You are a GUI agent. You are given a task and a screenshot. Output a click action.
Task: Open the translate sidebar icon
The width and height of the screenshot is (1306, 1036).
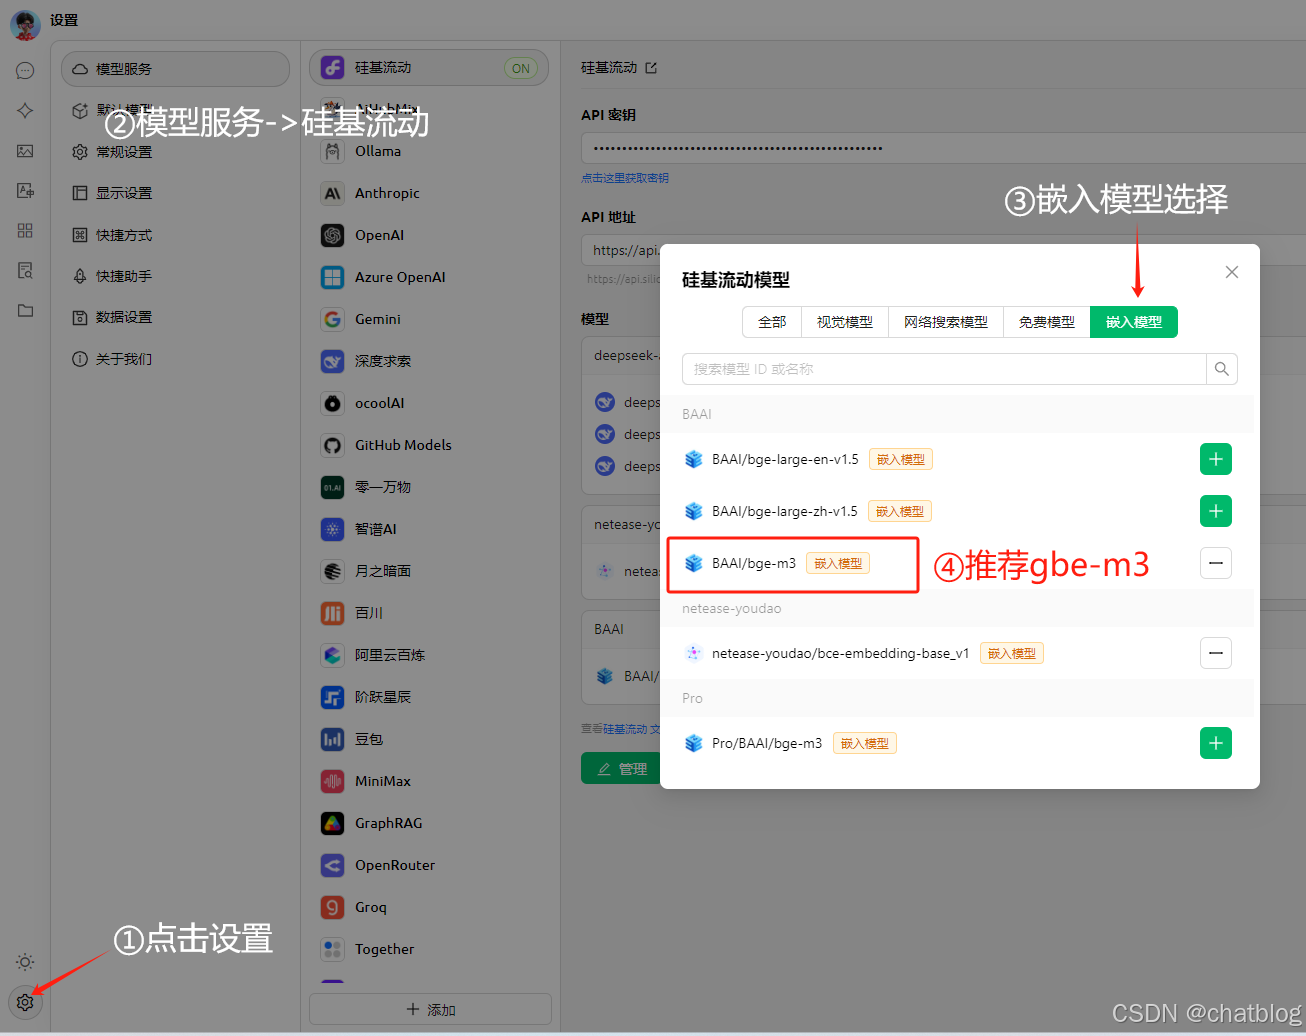[x=25, y=190]
